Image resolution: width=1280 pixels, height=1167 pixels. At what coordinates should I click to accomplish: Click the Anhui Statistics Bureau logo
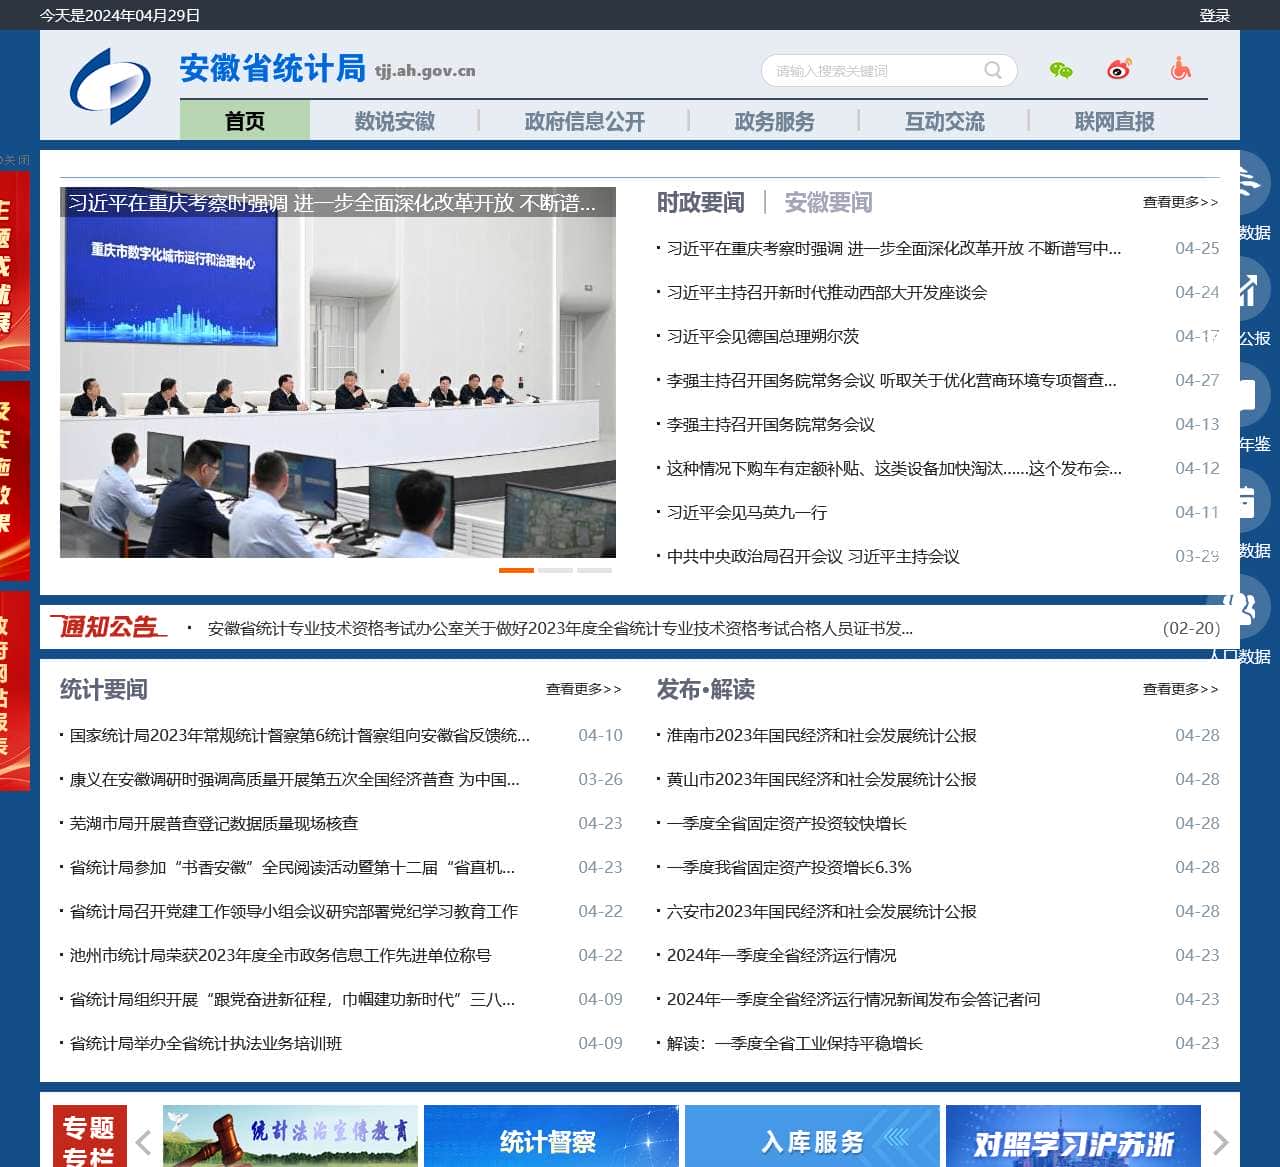(110, 85)
